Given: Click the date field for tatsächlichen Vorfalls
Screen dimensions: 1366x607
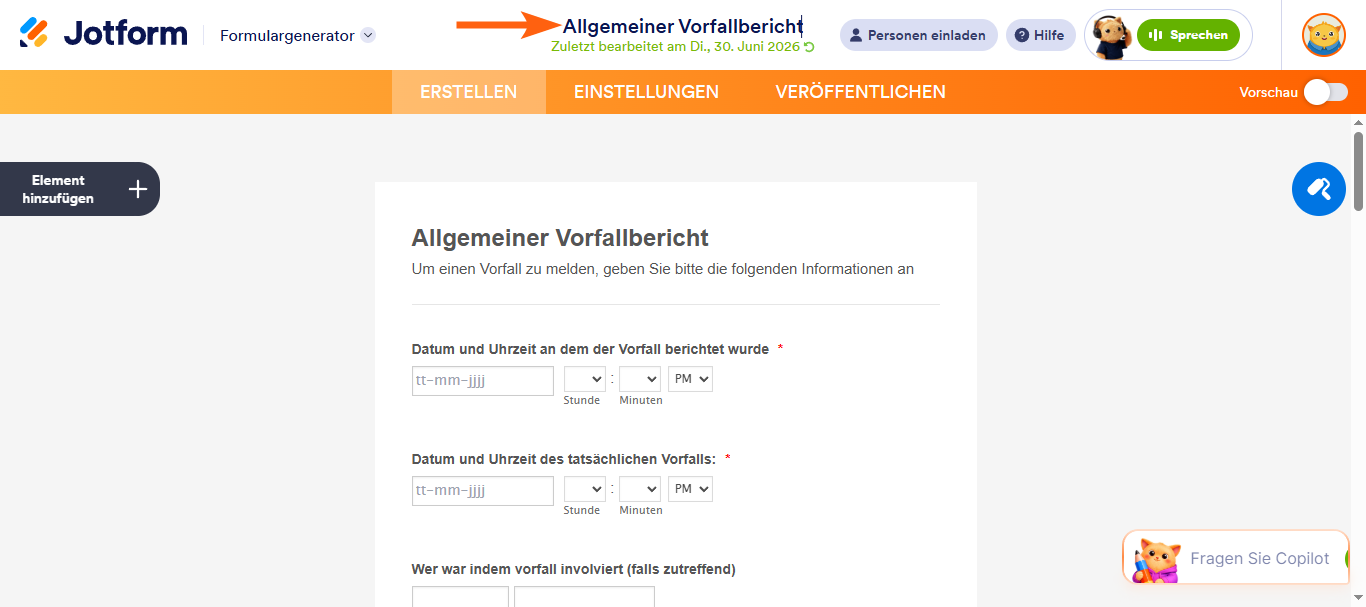Looking at the screenshot, I should (482, 491).
